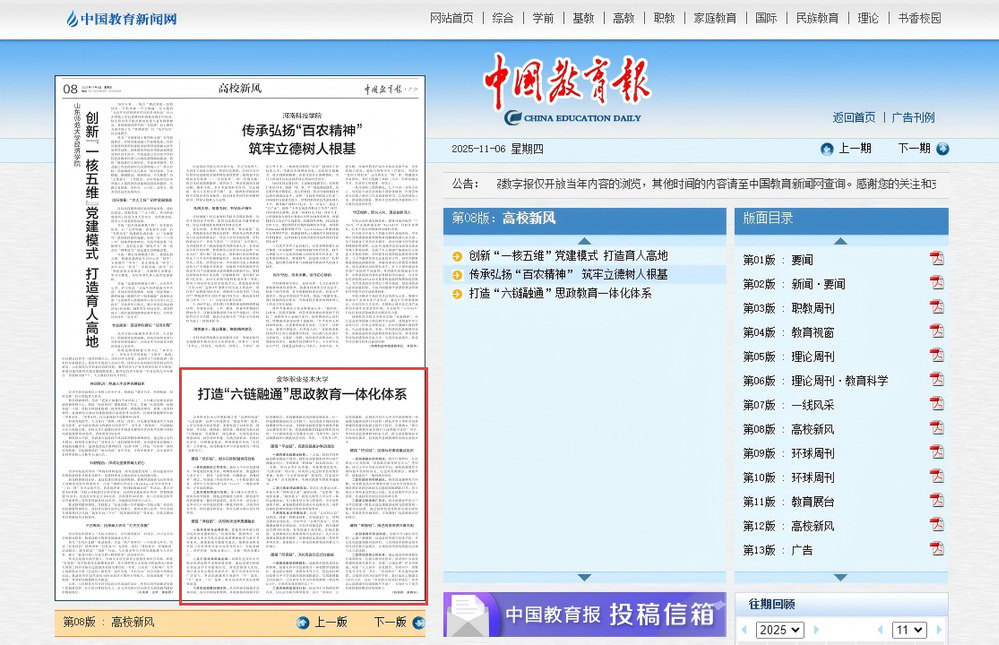The image size is (999, 645).
Task: Click the 返回首页 link
Action: tap(854, 117)
